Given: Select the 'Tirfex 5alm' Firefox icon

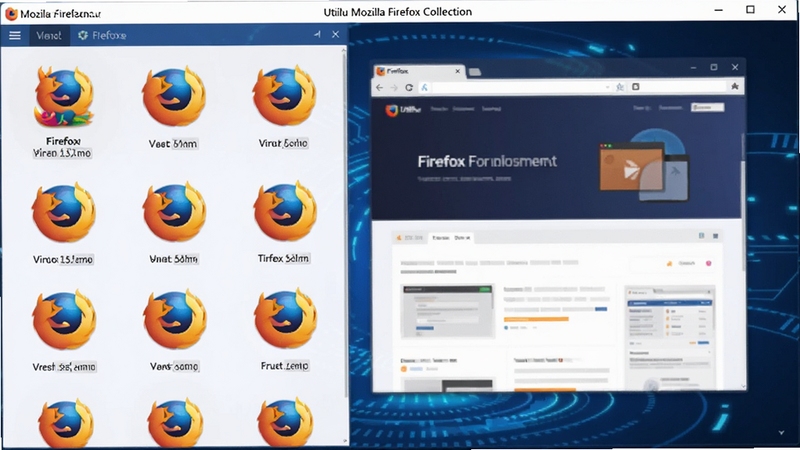Looking at the screenshot, I should click(x=284, y=212).
